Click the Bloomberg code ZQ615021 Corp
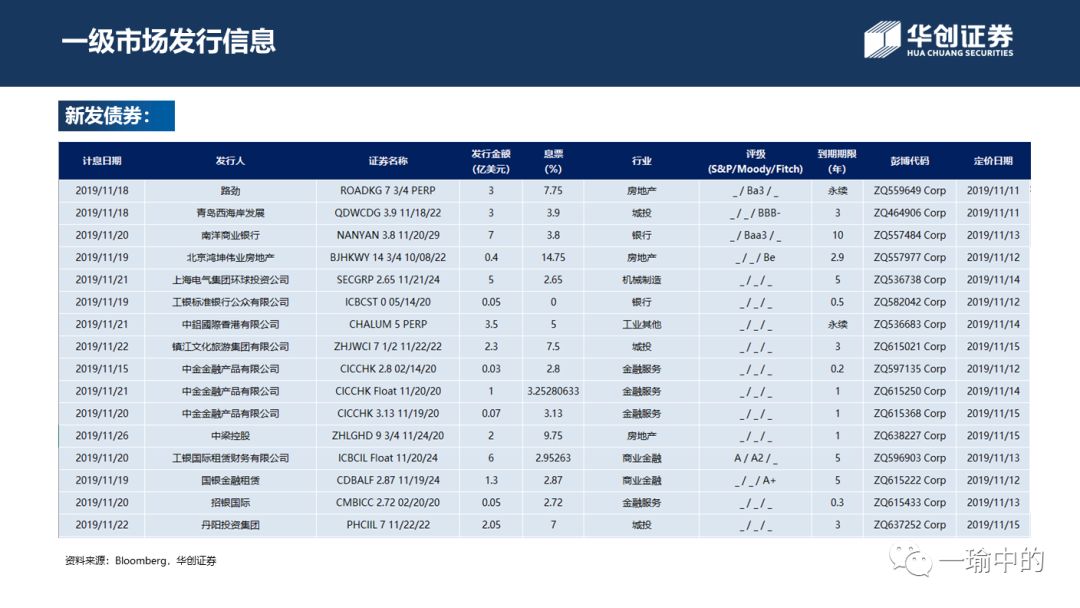This screenshot has width=1080, height=608. [x=910, y=347]
